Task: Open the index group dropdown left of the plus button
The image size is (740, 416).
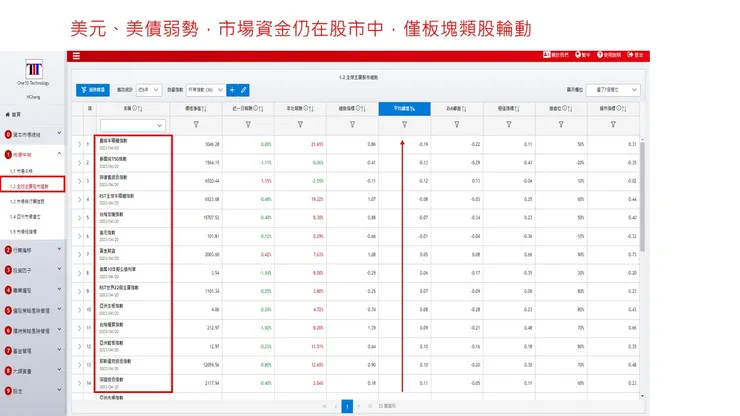Action: [206, 90]
